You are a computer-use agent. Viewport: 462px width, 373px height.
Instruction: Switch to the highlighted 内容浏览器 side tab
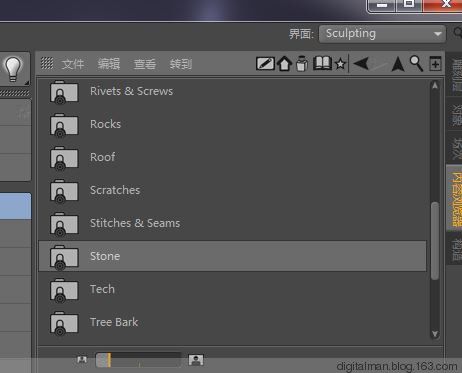pos(455,198)
